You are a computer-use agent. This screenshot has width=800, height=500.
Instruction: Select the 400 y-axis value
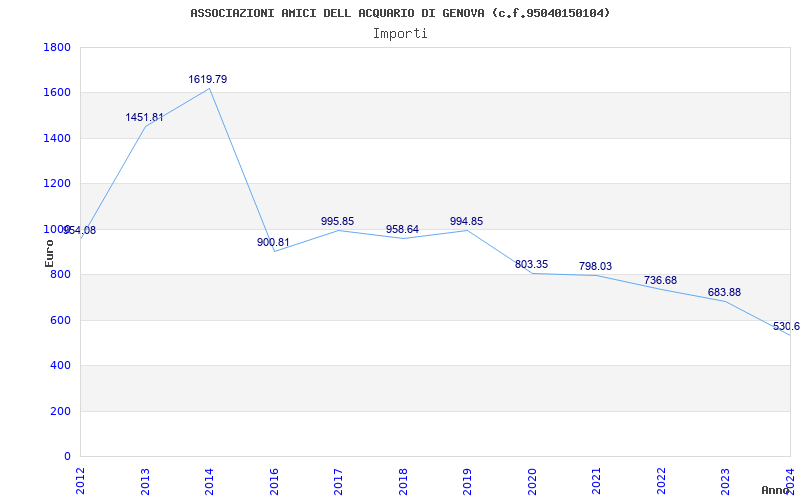click(x=60, y=366)
